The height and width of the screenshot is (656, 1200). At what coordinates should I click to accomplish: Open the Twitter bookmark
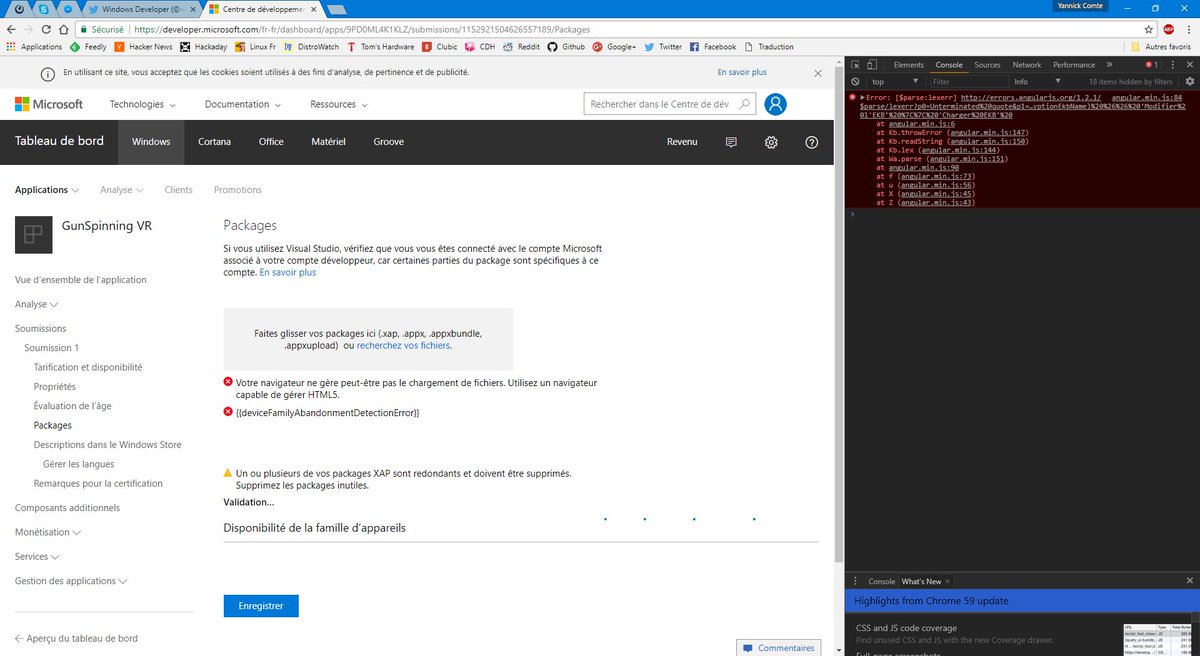click(x=662, y=46)
